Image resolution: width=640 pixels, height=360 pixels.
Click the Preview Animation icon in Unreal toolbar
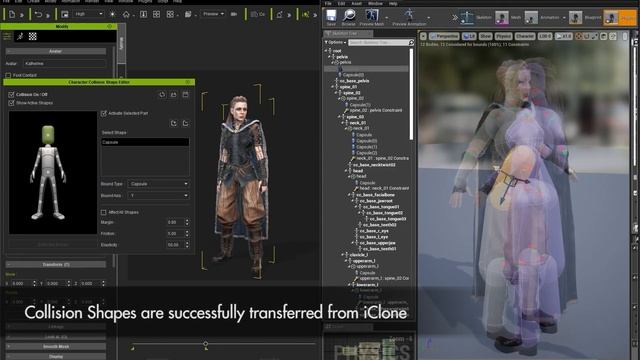[409, 17]
